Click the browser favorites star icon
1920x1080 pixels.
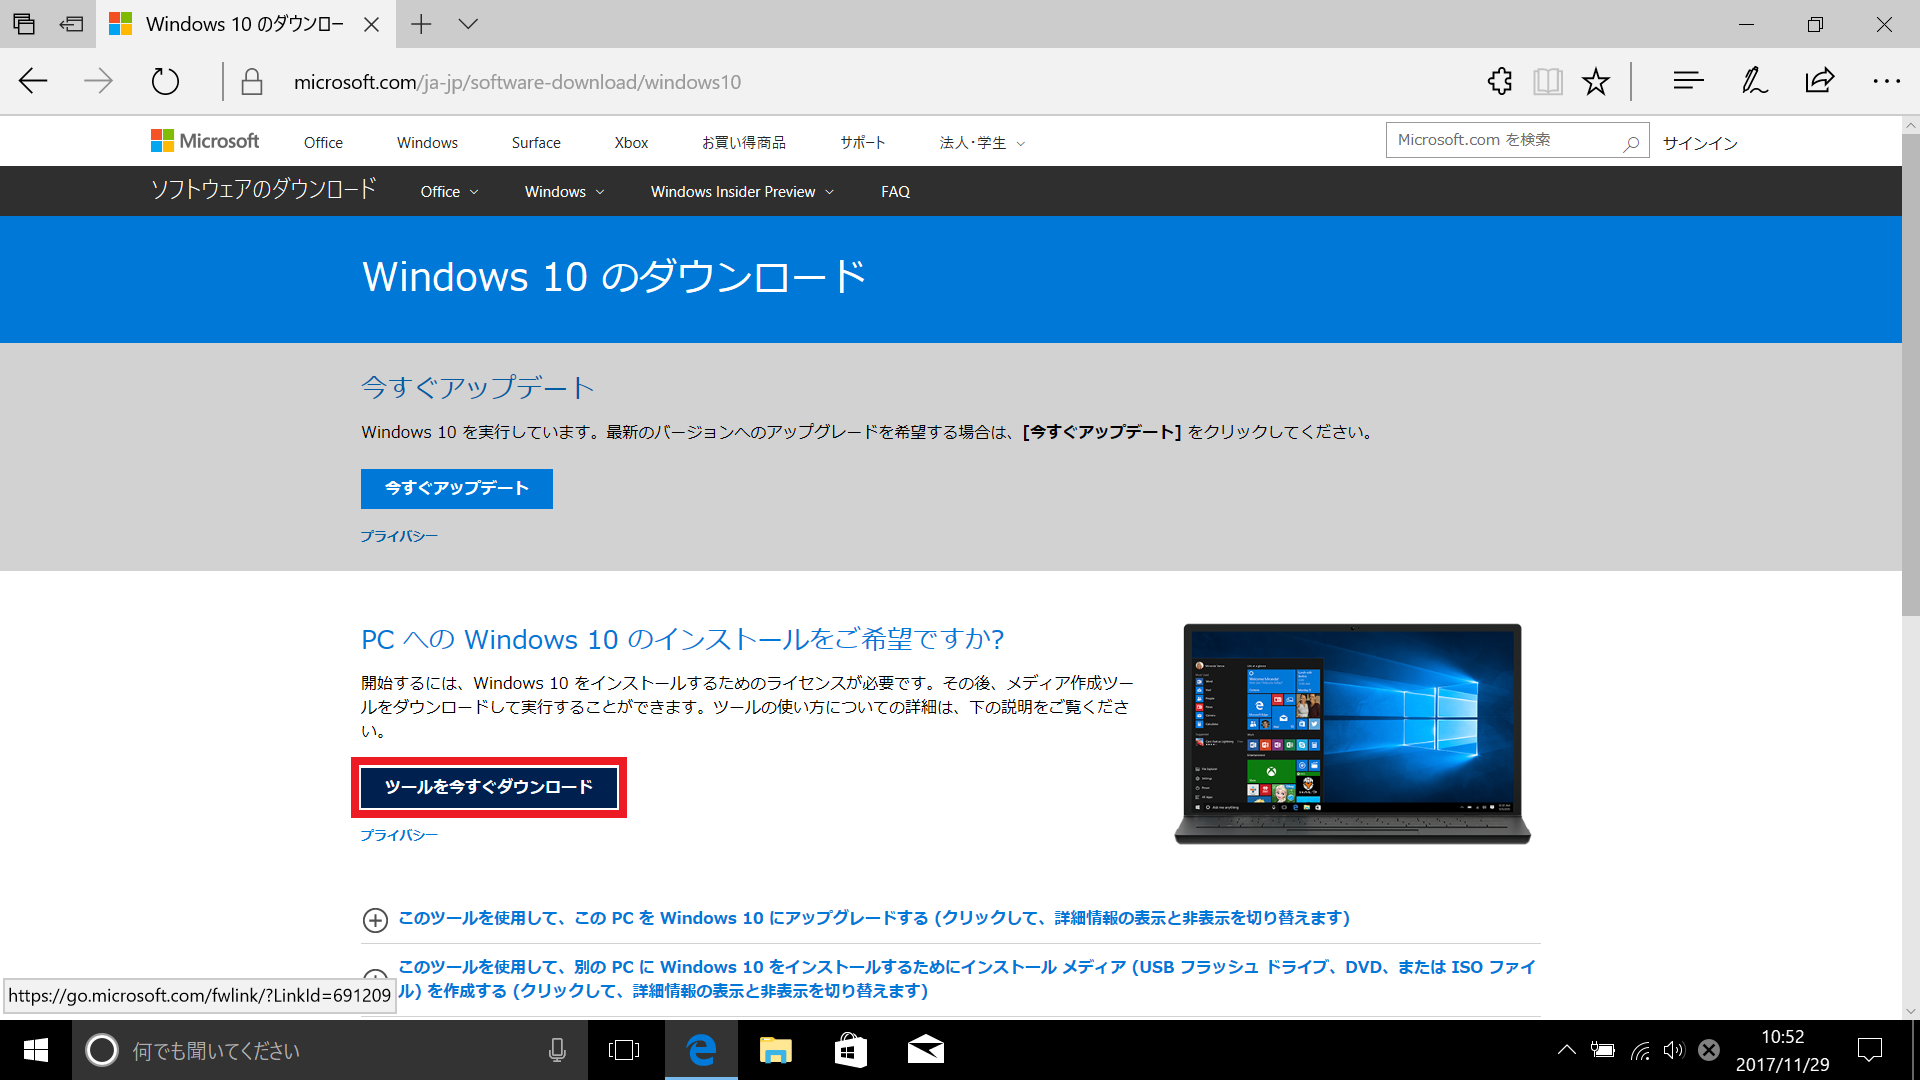click(x=1596, y=82)
